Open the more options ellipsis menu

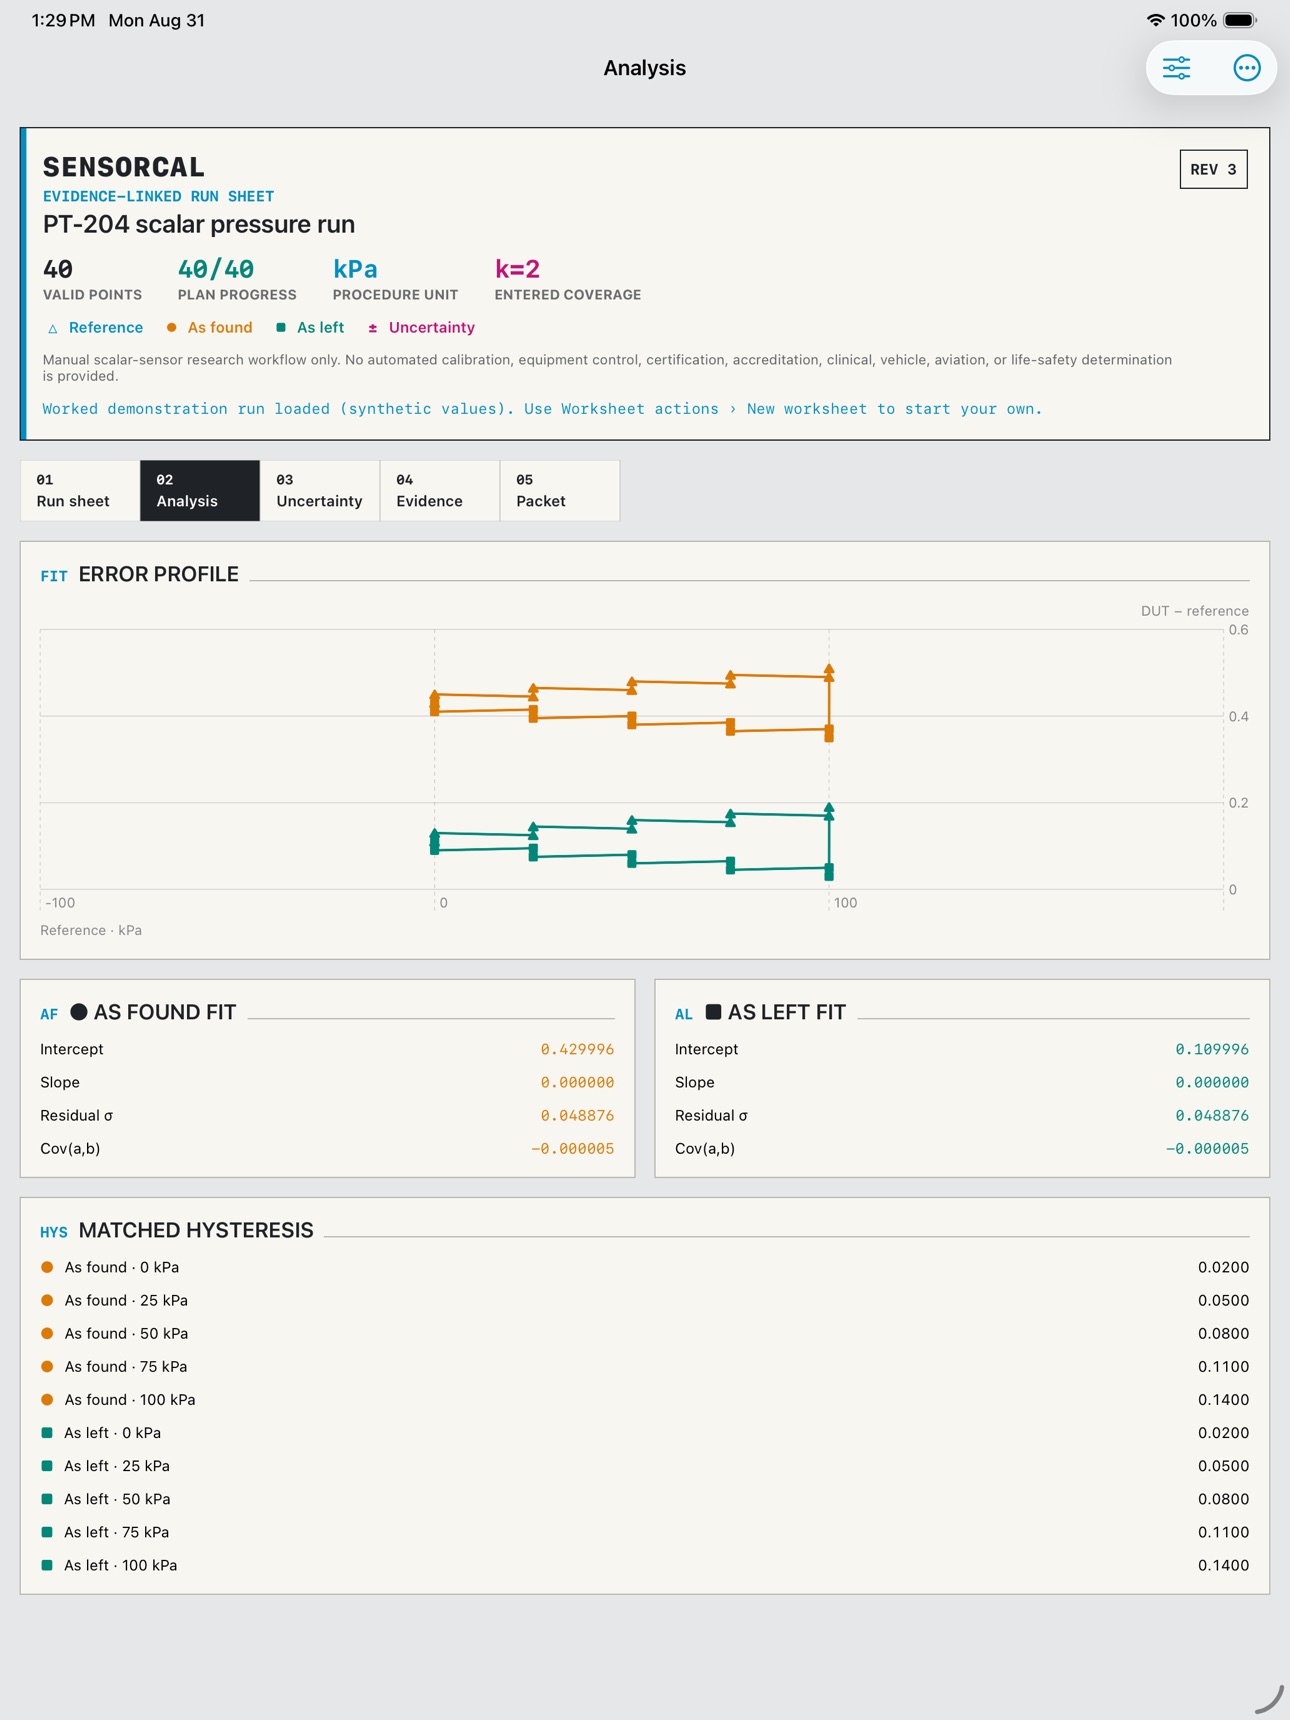tap(1246, 68)
